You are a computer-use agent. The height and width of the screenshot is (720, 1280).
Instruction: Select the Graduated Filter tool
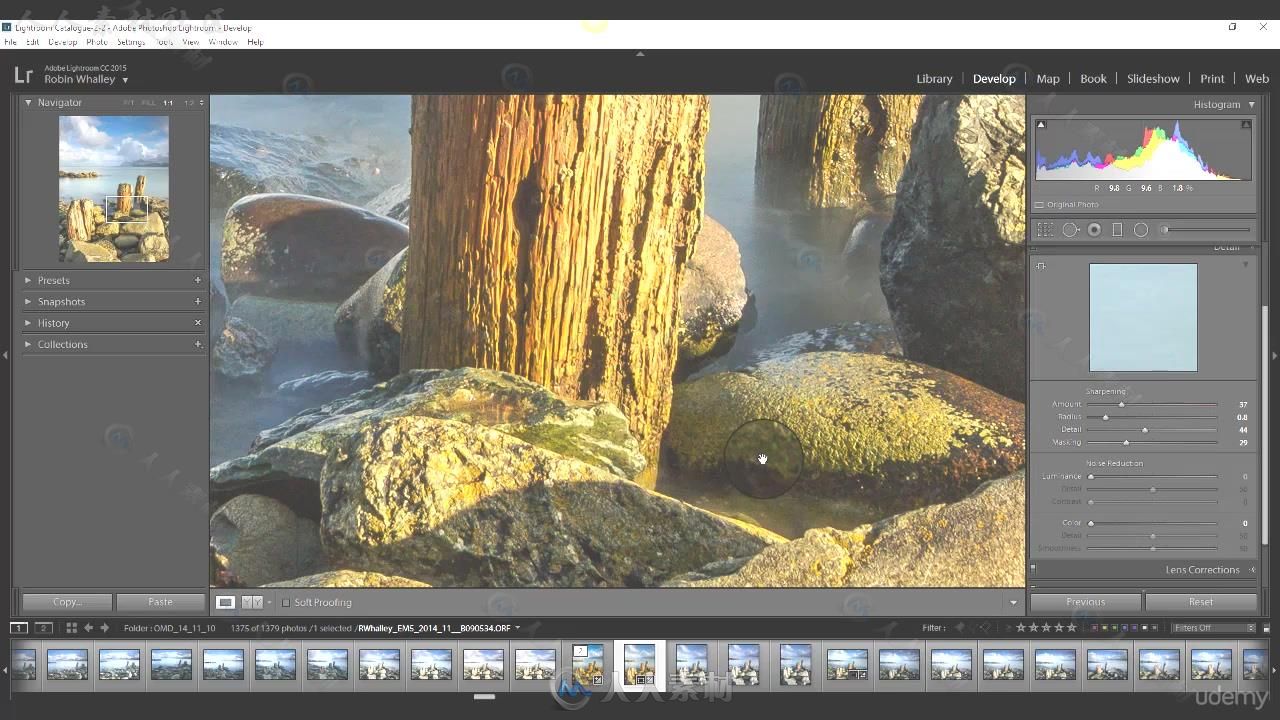(1117, 230)
